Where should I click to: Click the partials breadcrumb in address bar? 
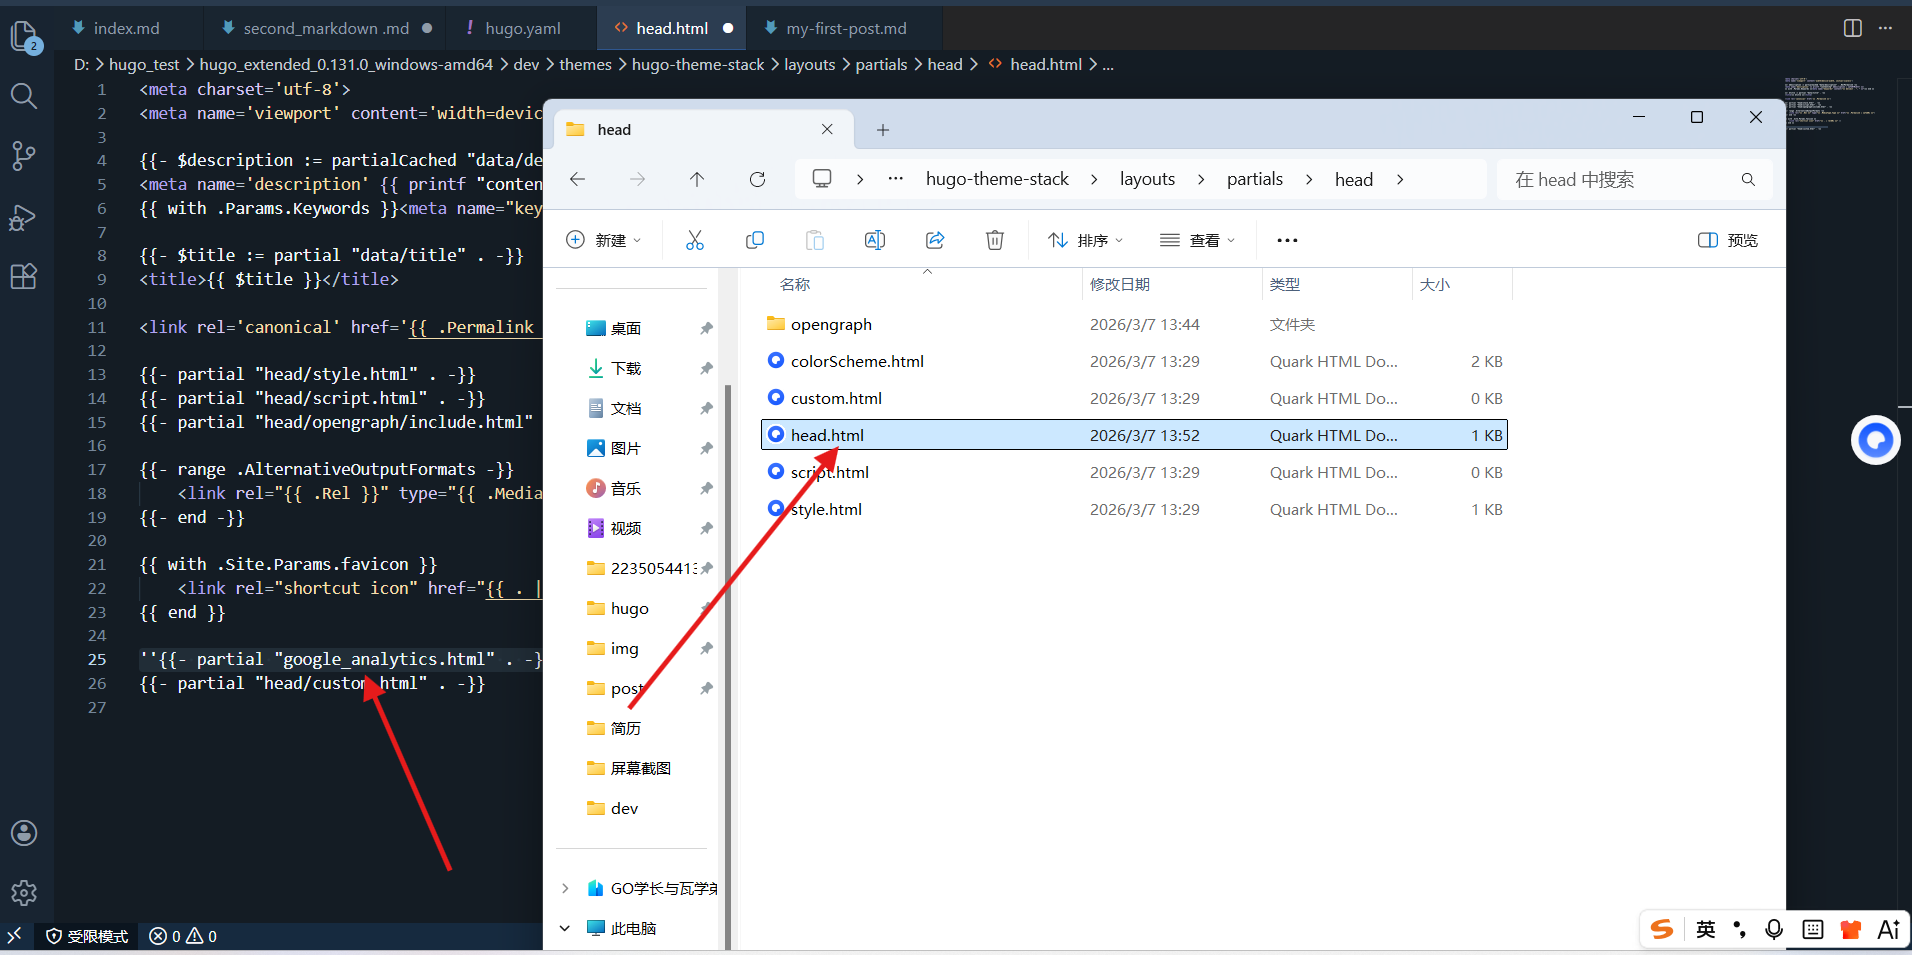click(x=1254, y=180)
